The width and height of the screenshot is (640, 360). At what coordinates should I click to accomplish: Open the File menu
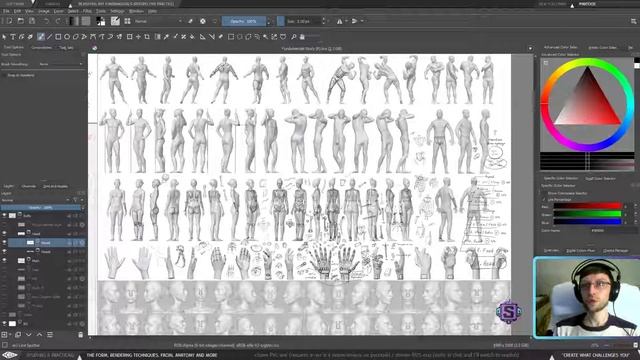coord(6,11)
